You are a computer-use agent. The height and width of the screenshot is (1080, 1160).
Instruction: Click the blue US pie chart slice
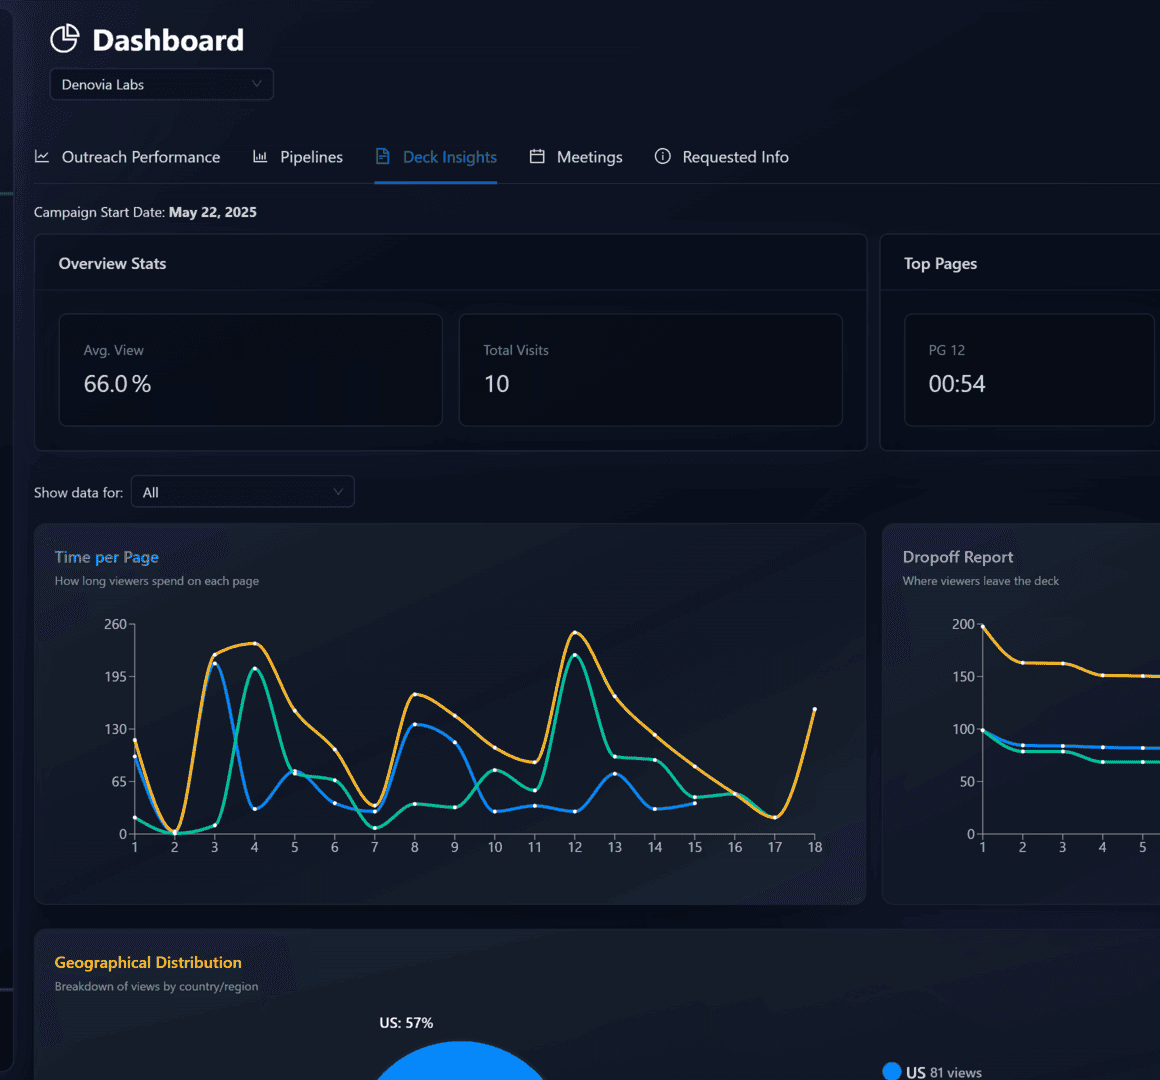[x=460, y=1062]
